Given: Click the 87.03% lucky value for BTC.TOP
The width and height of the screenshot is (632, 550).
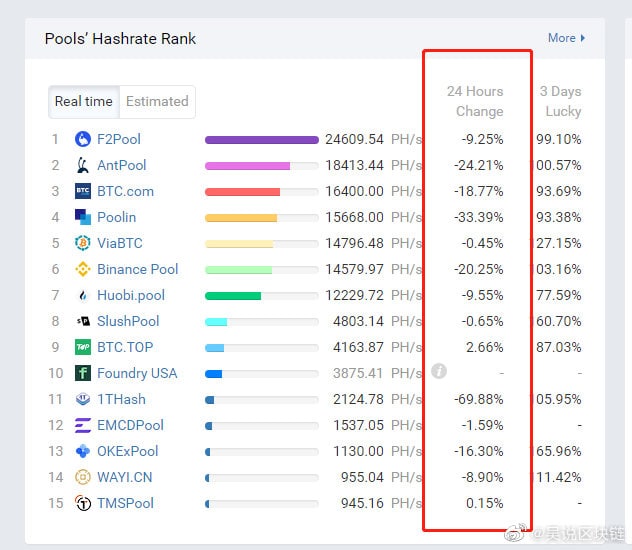Looking at the screenshot, I should tap(559, 347).
